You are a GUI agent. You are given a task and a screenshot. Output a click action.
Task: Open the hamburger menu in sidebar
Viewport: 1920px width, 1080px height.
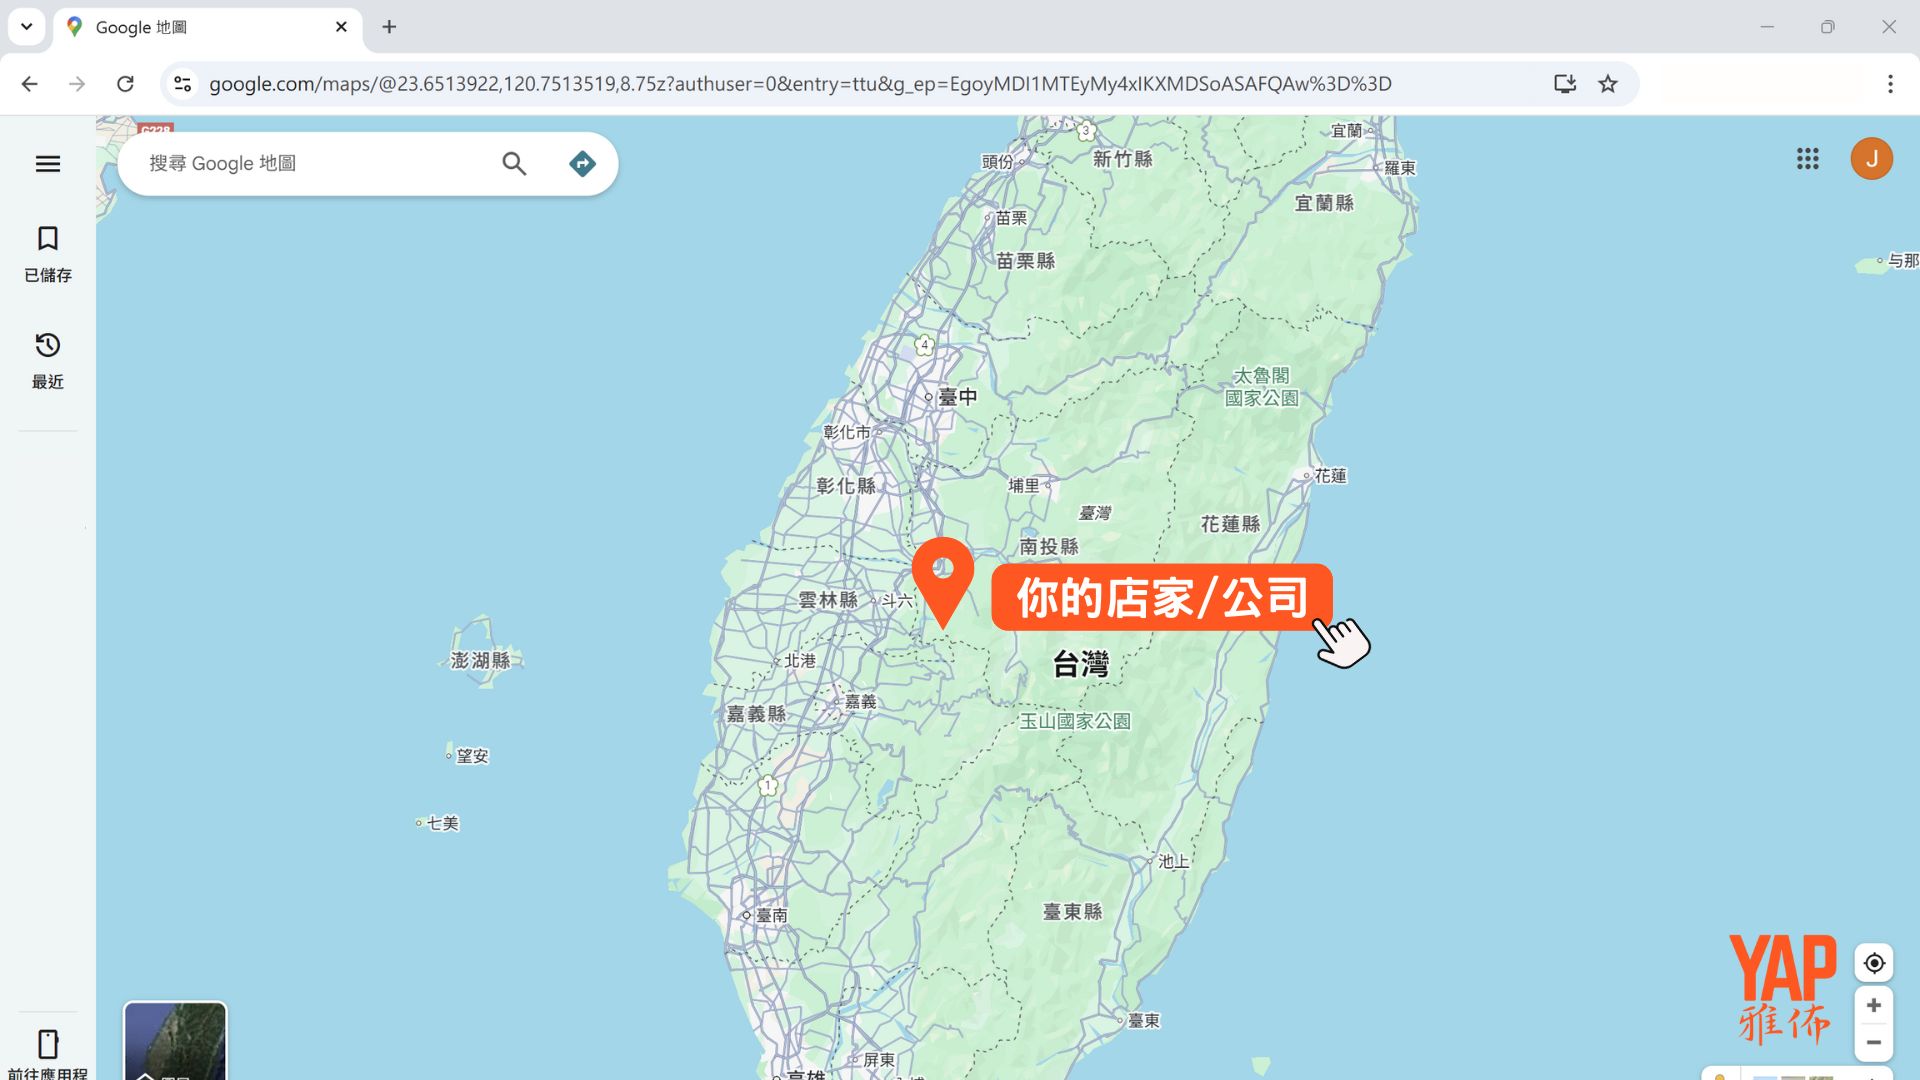point(48,164)
